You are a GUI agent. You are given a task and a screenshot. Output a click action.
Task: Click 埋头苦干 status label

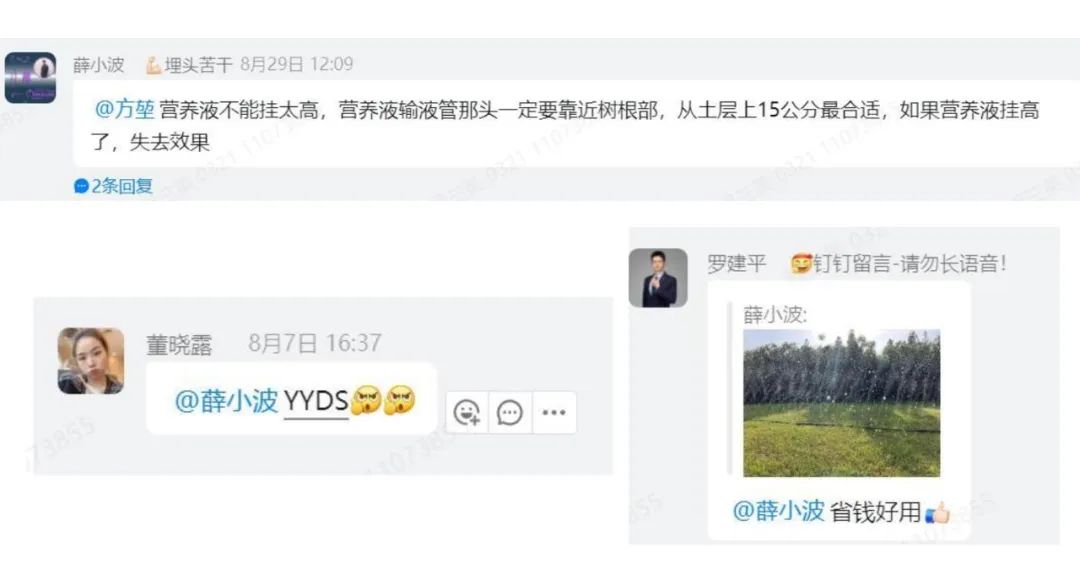coord(198,65)
